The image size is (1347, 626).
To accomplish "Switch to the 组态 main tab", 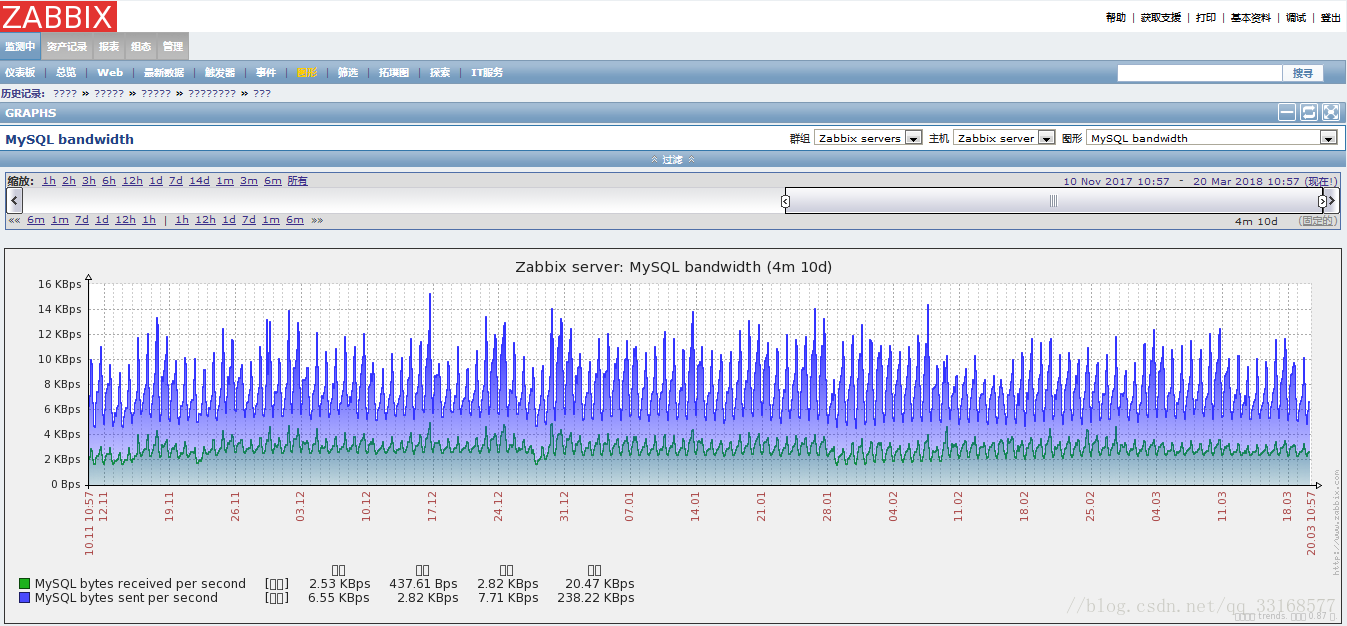I will click(141, 46).
